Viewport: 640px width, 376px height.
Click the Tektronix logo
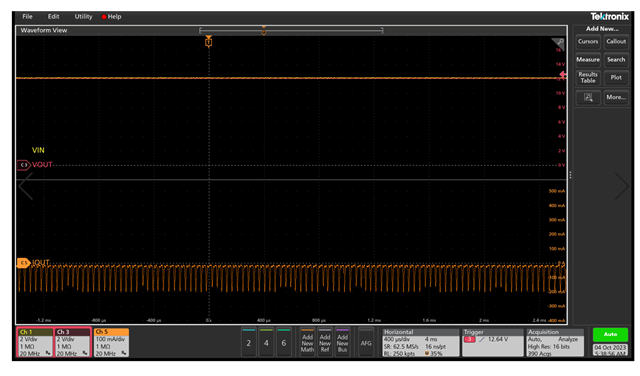609,16
